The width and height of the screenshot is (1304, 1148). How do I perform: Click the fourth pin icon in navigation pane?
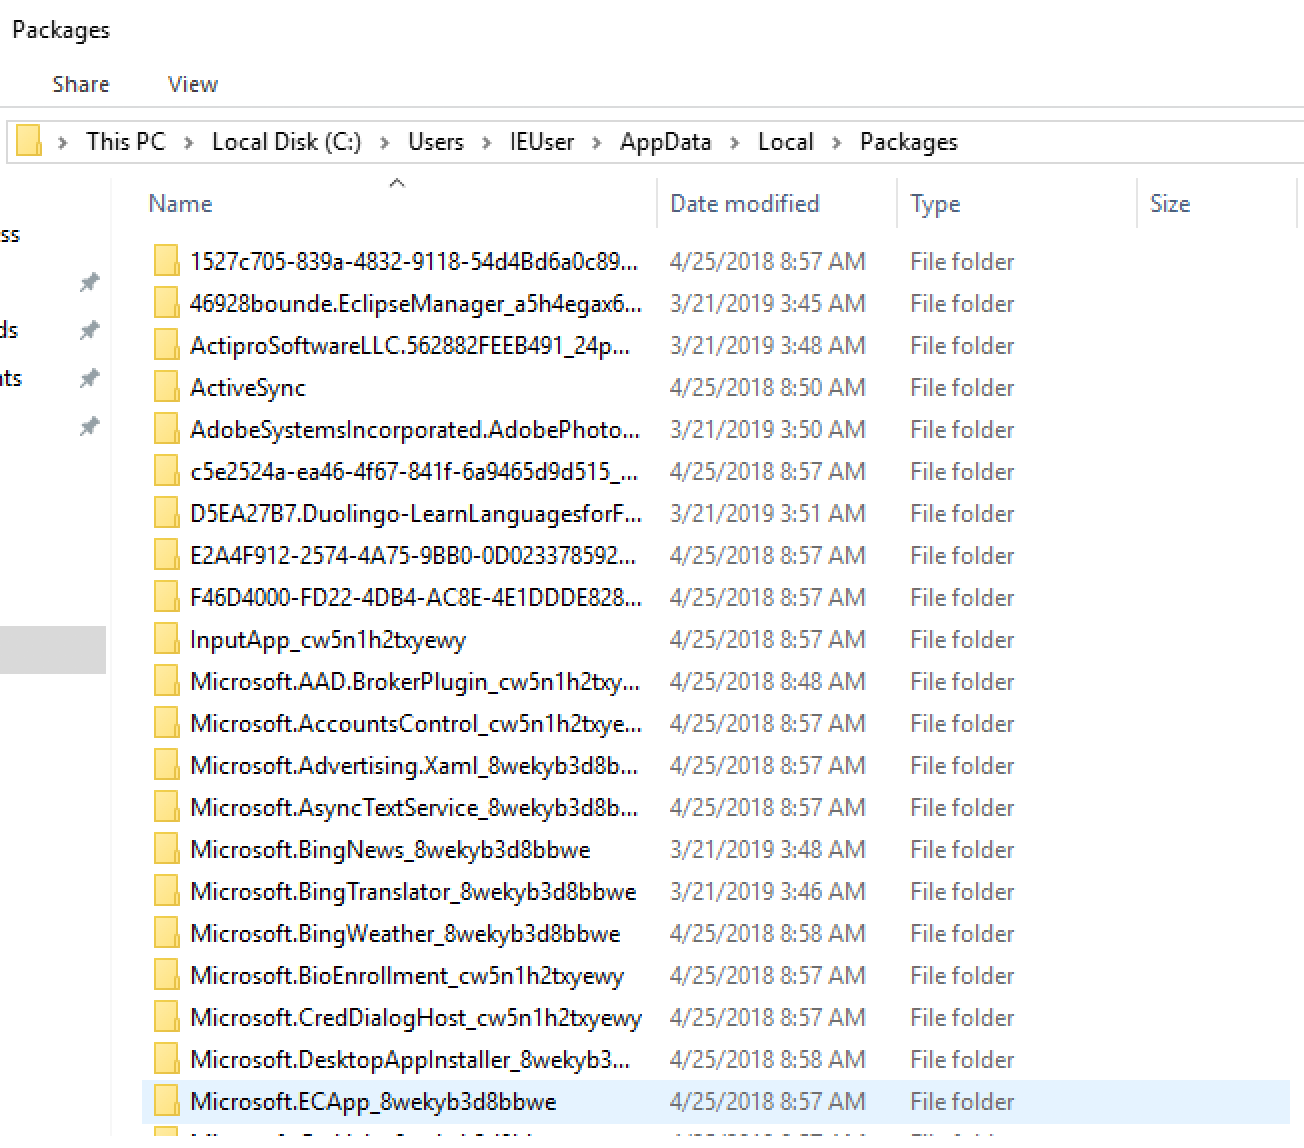coord(90,426)
